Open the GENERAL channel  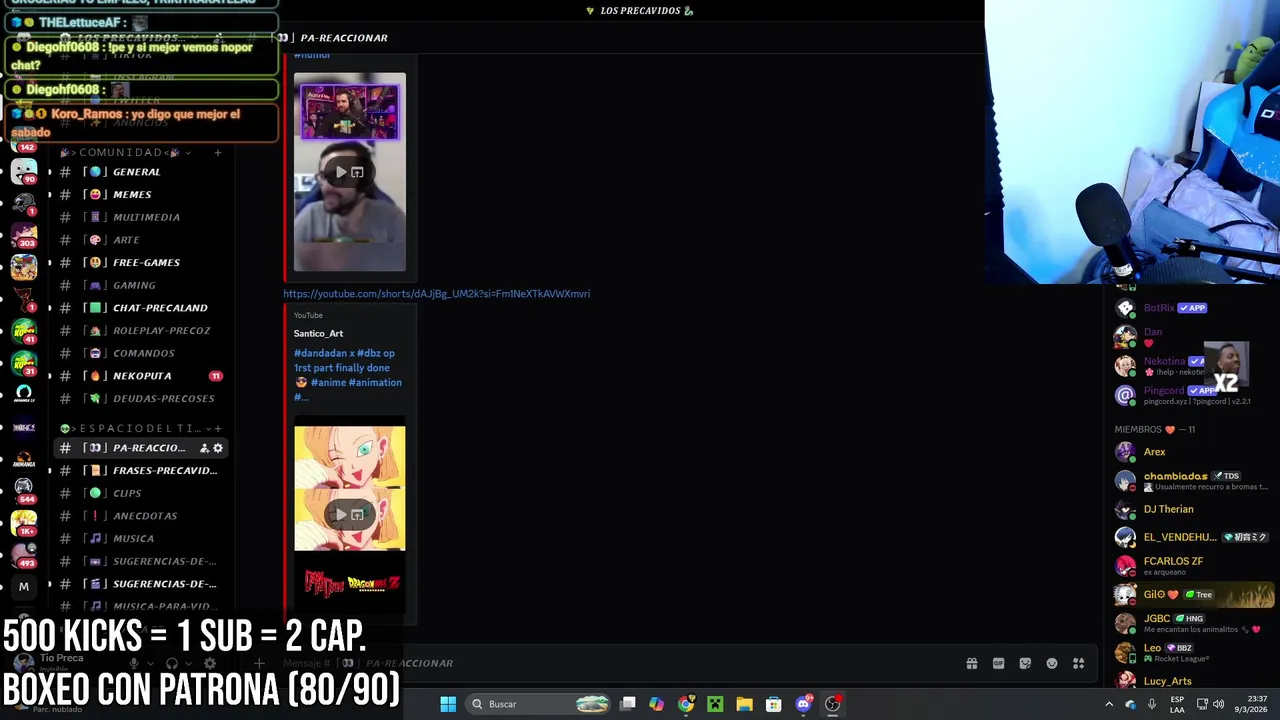[140, 172]
